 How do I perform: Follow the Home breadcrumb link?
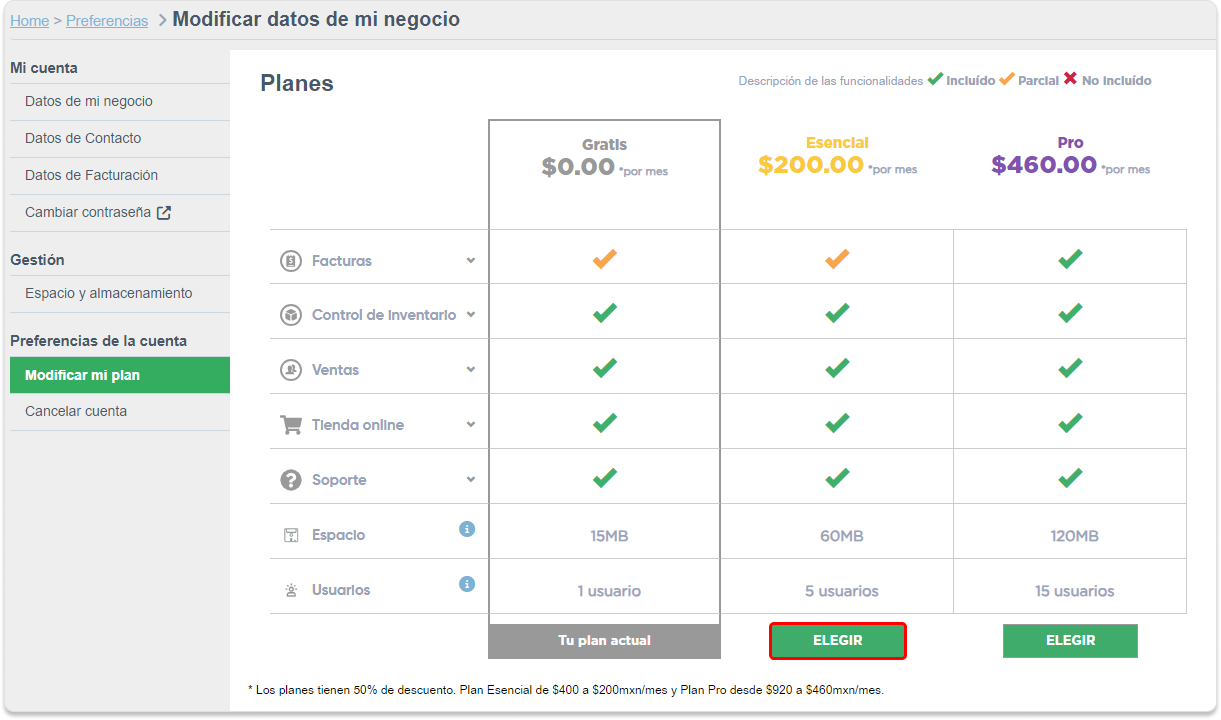click(x=29, y=21)
